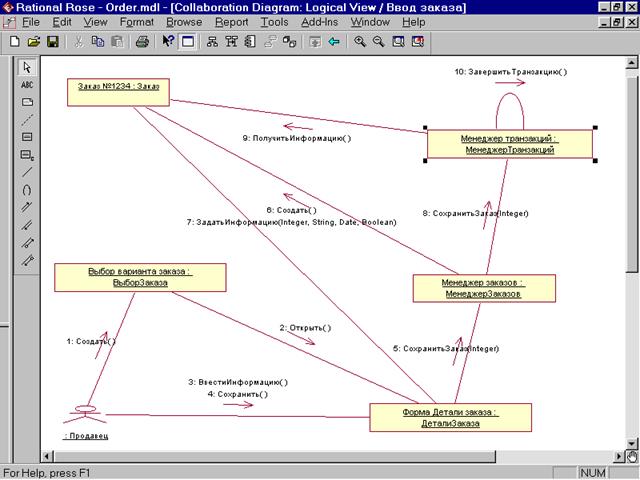Select the Note tool in toolbox
The height and width of the screenshot is (480, 640).
click(x=27, y=102)
